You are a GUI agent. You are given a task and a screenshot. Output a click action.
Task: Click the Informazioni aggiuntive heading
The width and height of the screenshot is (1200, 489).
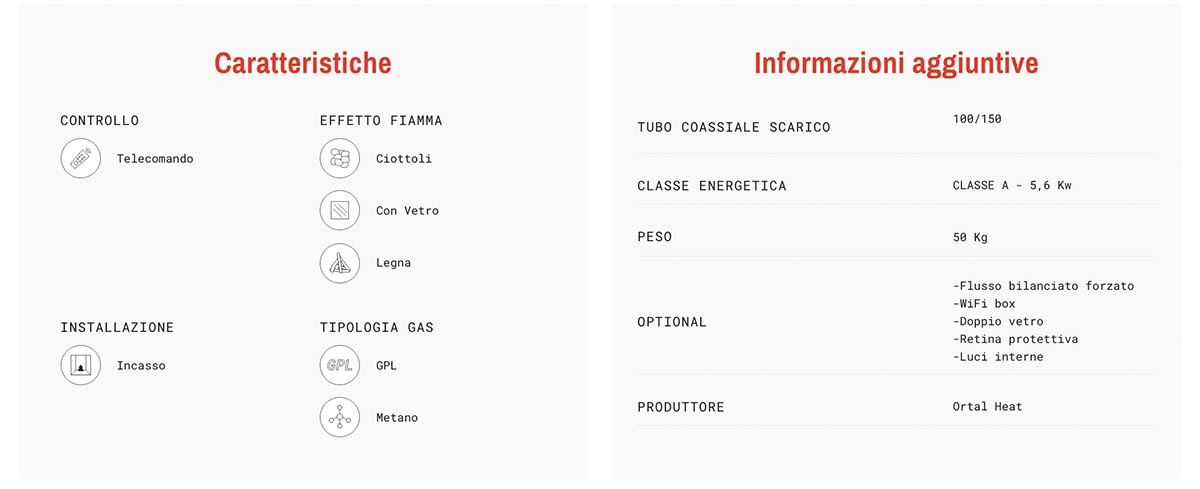[895, 64]
